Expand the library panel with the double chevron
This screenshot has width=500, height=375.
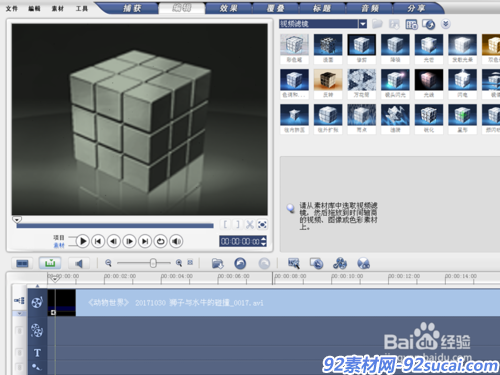click(x=445, y=24)
